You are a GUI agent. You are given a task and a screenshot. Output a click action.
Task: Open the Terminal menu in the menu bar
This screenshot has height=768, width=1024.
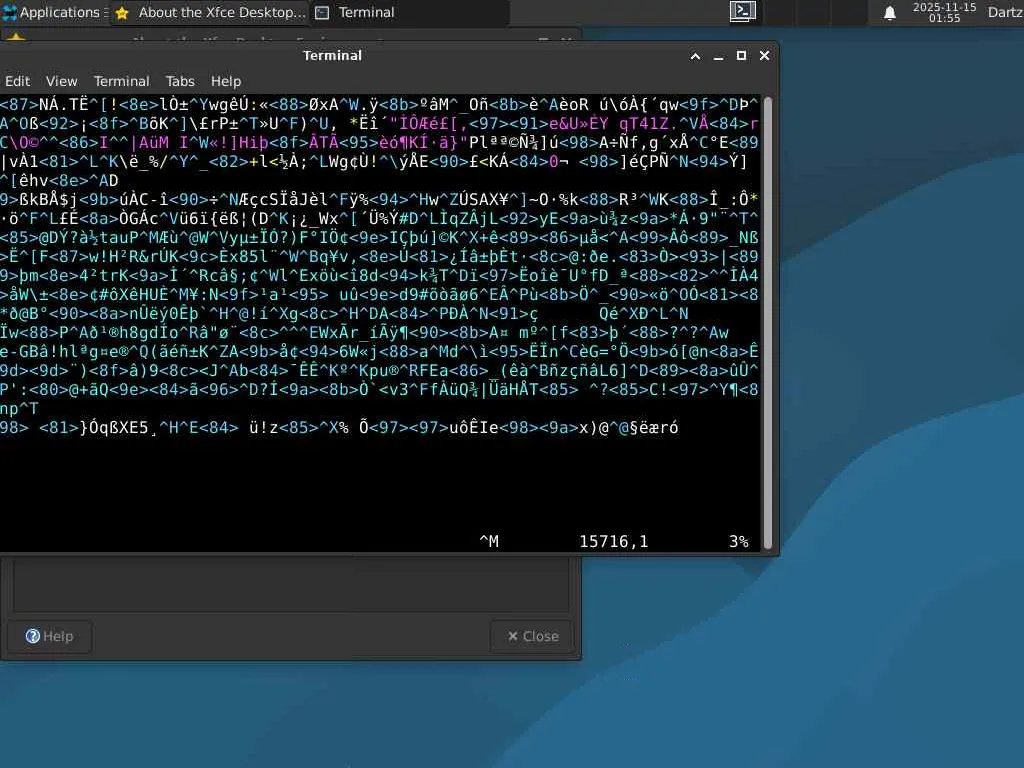[x=121, y=81]
